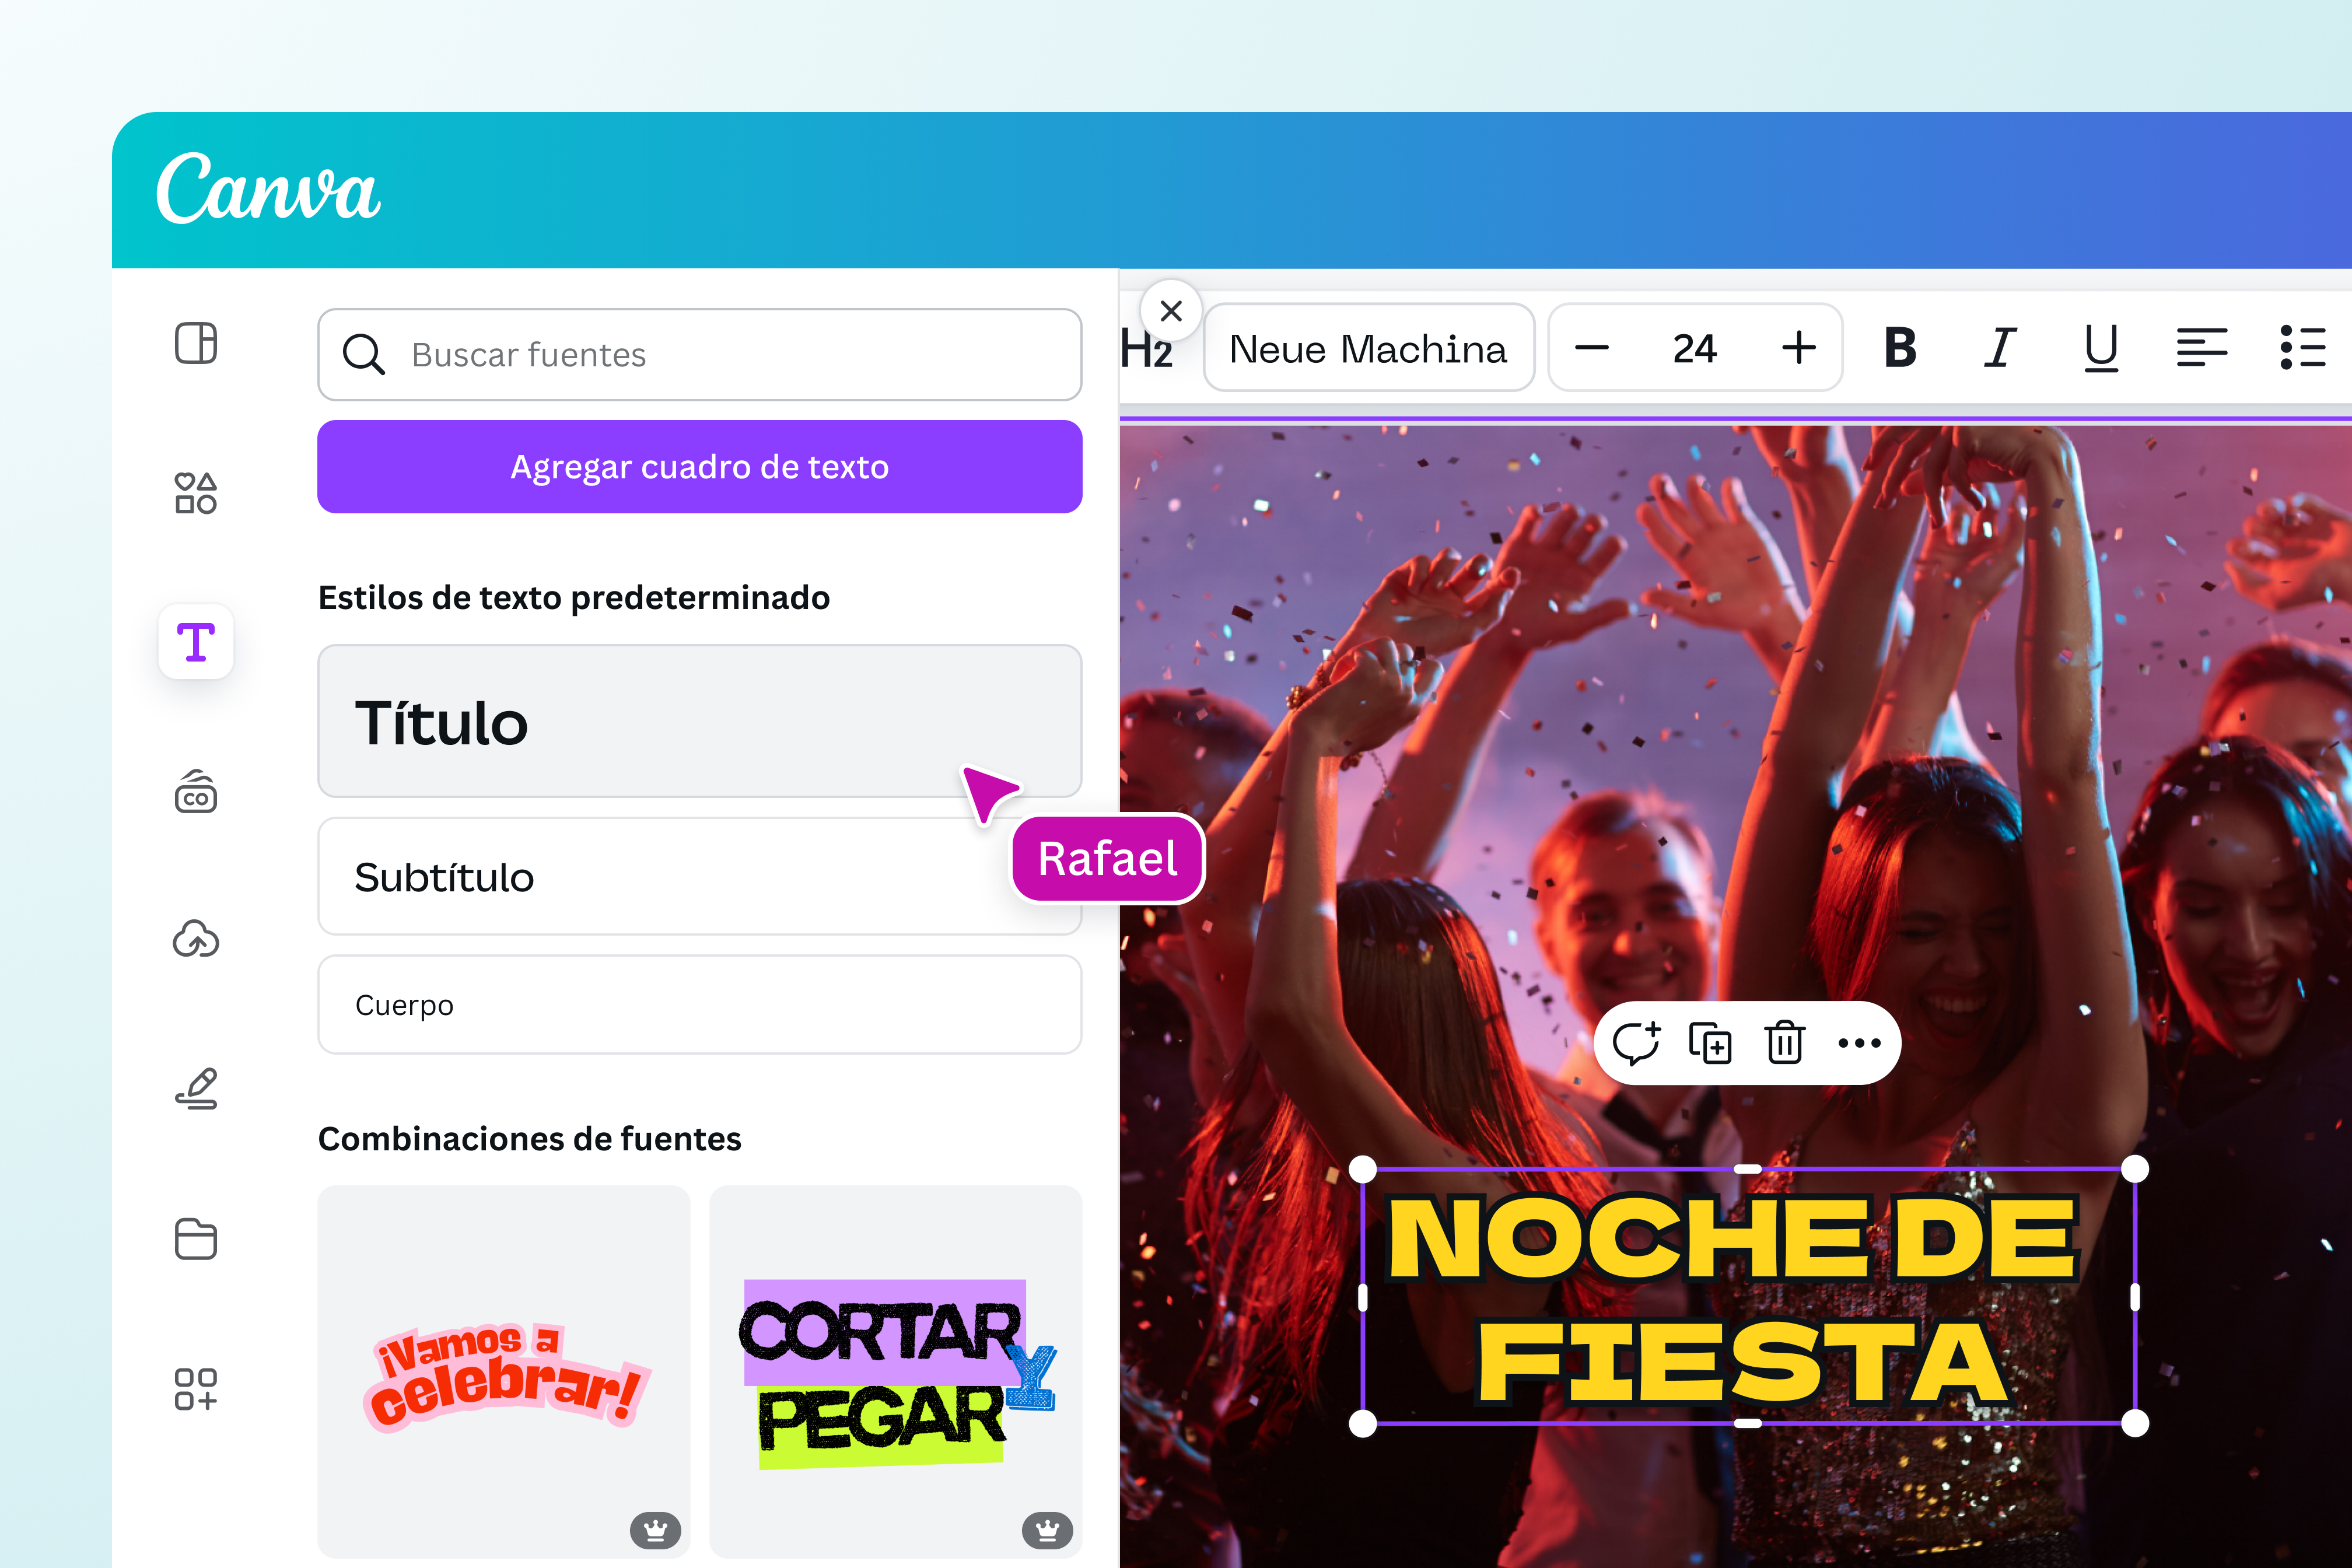This screenshot has width=2352, height=1568.
Task: Add a Subtítulo text style
Action: tap(700, 877)
